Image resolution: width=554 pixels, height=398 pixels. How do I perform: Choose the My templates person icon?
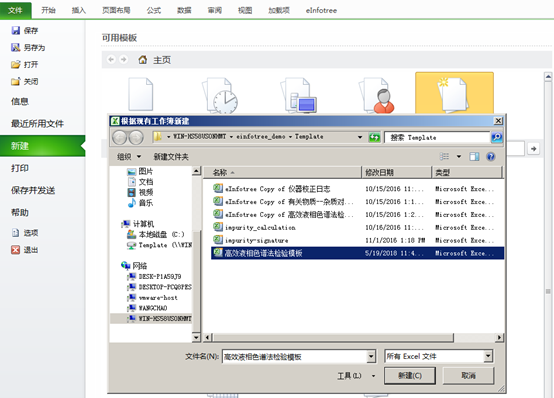pyautogui.click(x=377, y=95)
